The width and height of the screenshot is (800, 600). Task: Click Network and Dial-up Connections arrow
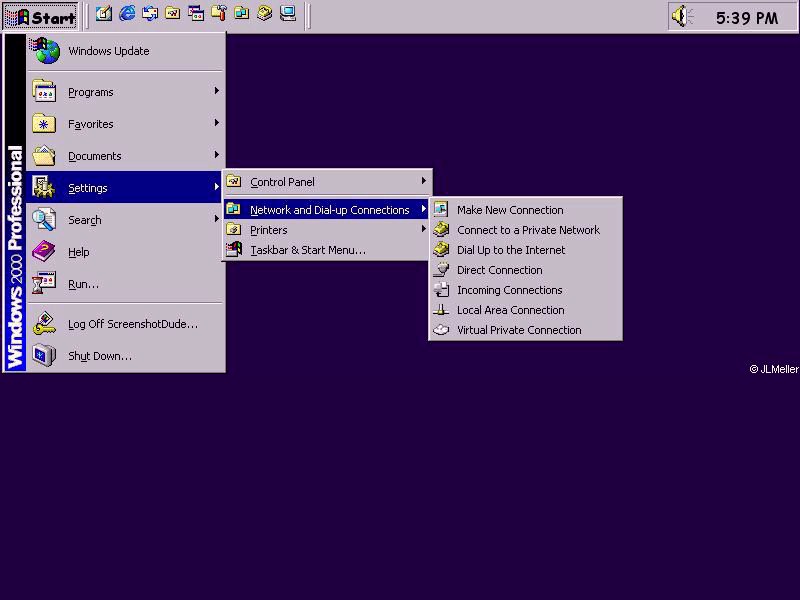(423, 209)
